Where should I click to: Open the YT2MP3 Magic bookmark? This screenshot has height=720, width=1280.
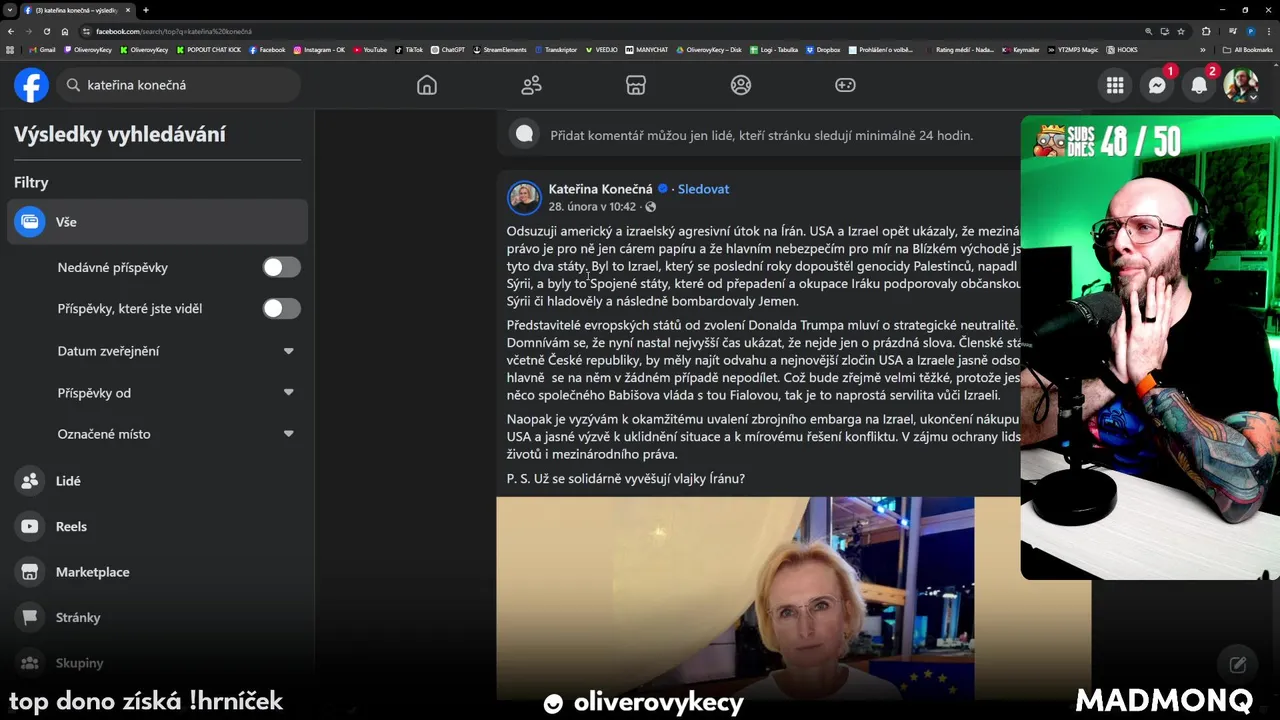point(1072,50)
